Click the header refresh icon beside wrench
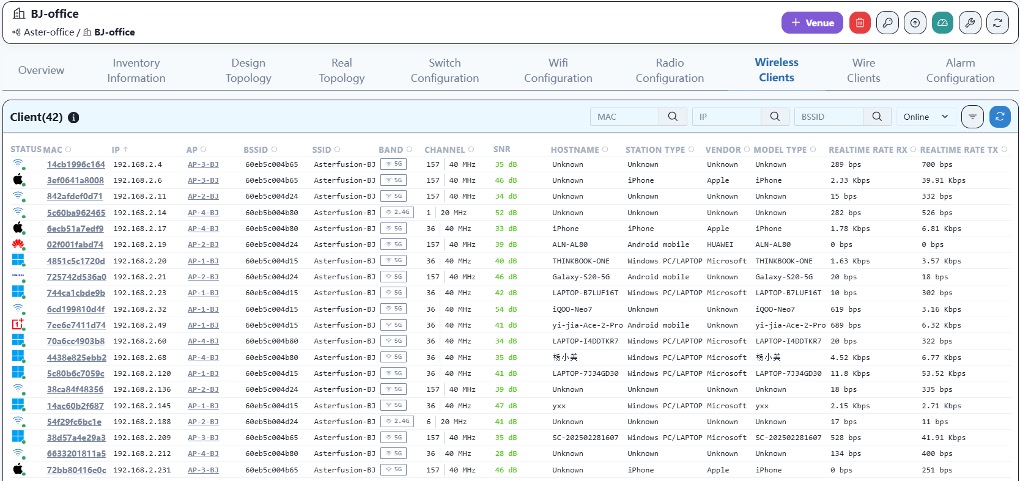 click(x=997, y=23)
